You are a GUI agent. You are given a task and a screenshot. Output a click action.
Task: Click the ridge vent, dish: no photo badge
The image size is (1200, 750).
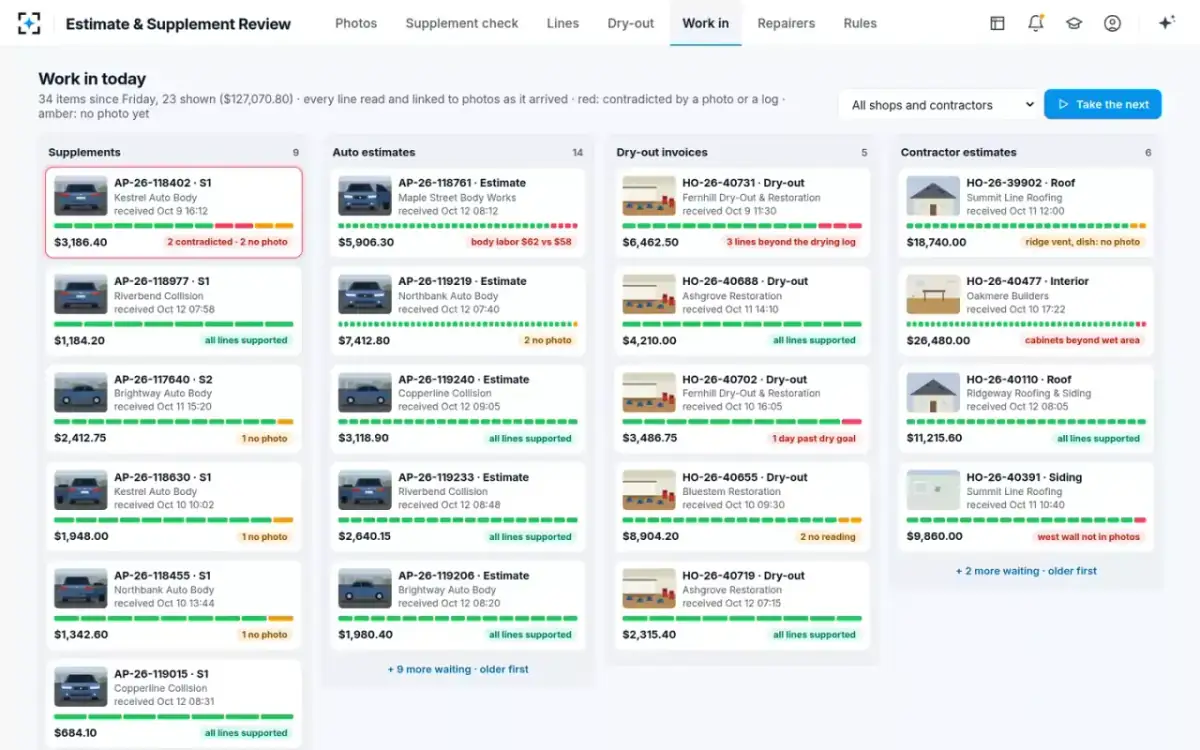click(1083, 242)
